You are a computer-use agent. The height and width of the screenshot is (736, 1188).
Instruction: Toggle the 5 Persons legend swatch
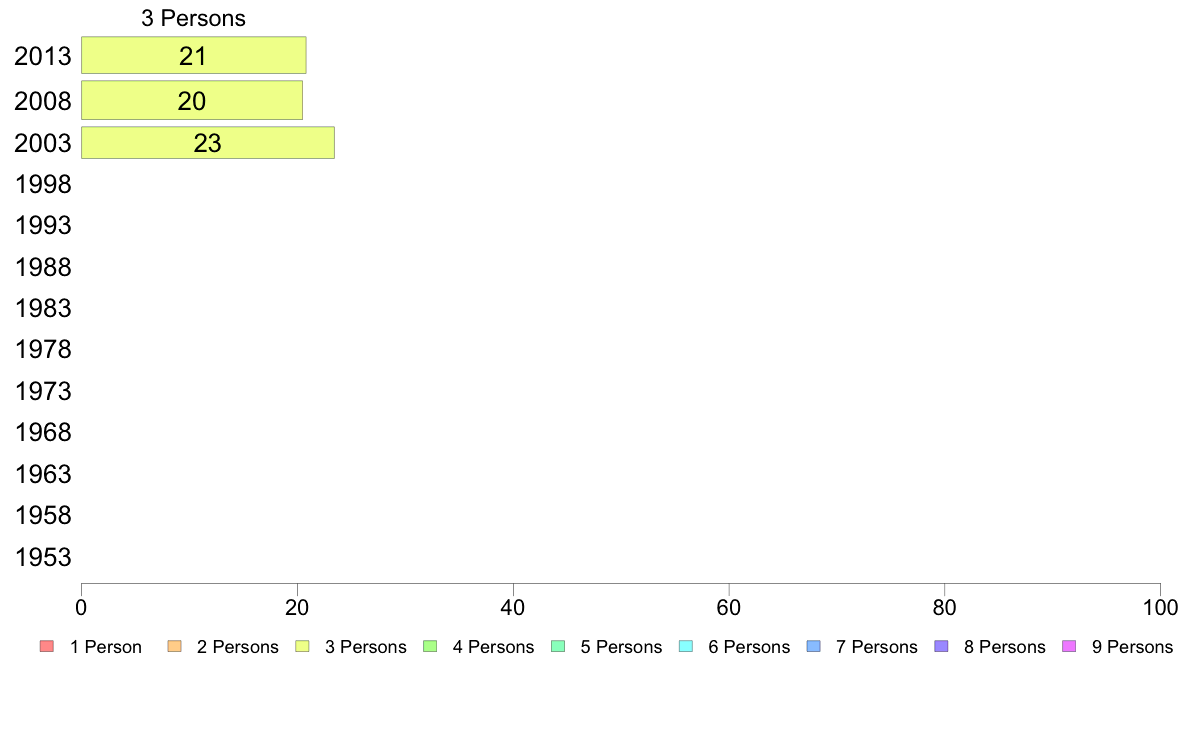pos(558,647)
